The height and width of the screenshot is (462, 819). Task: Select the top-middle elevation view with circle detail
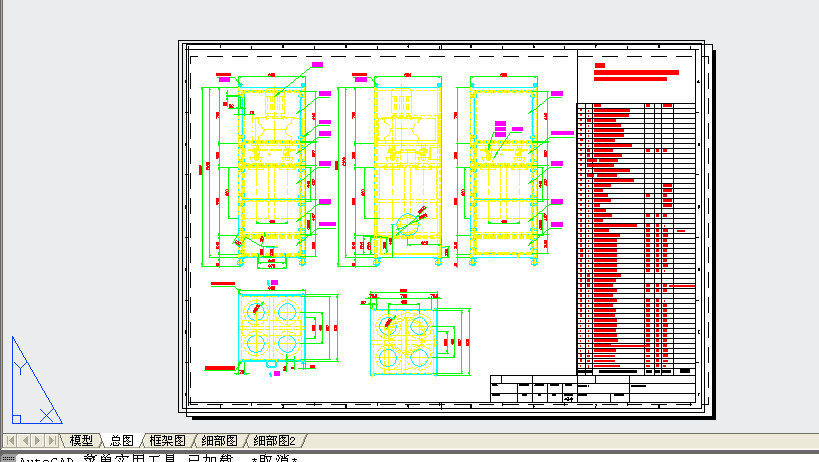[x=394, y=170]
